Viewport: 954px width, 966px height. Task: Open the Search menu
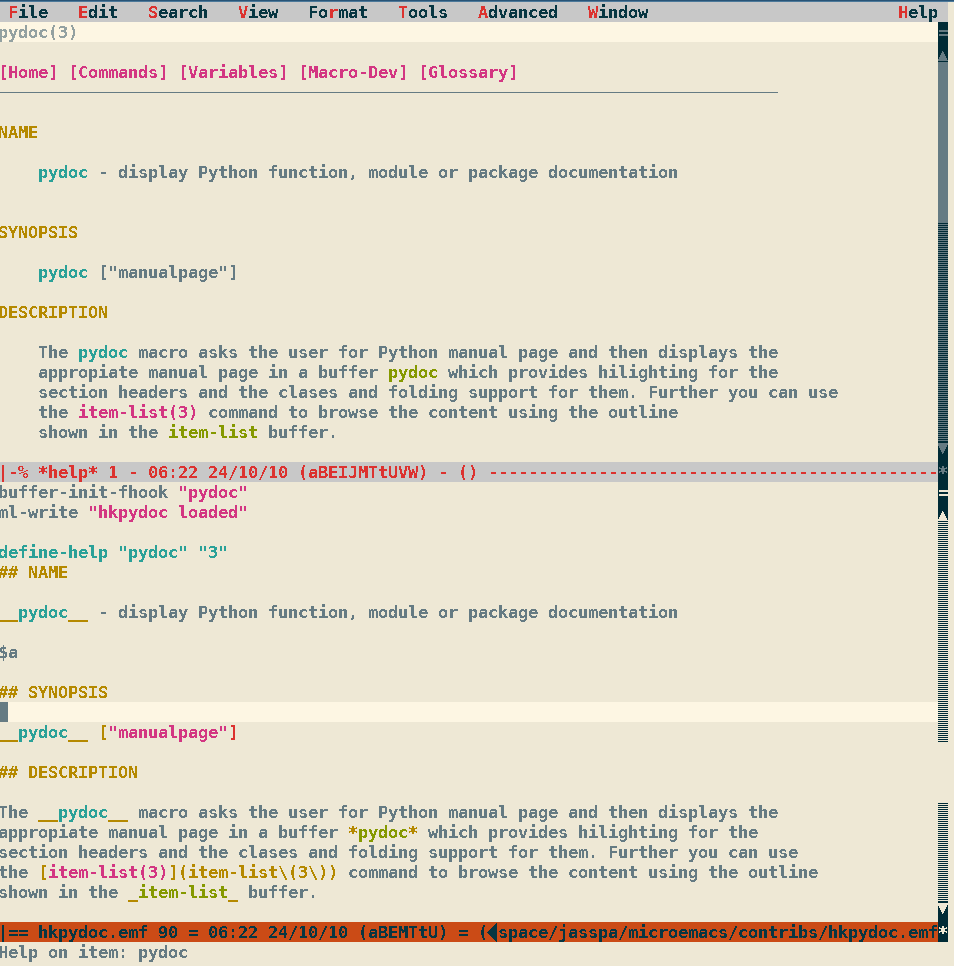tap(177, 12)
